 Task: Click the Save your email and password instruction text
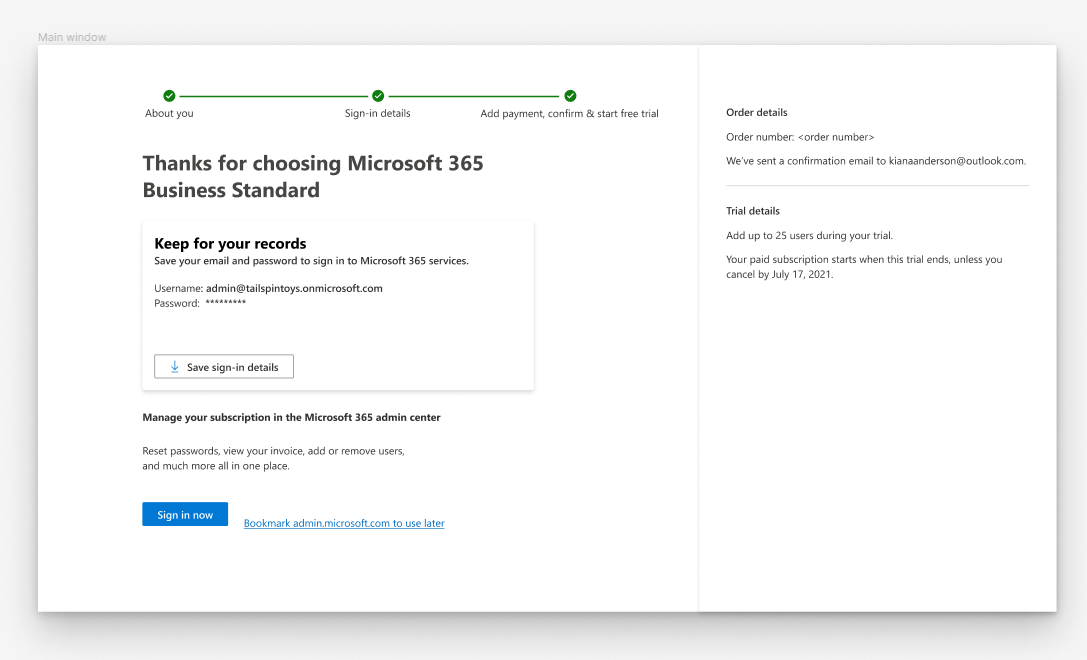coord(311,261)
